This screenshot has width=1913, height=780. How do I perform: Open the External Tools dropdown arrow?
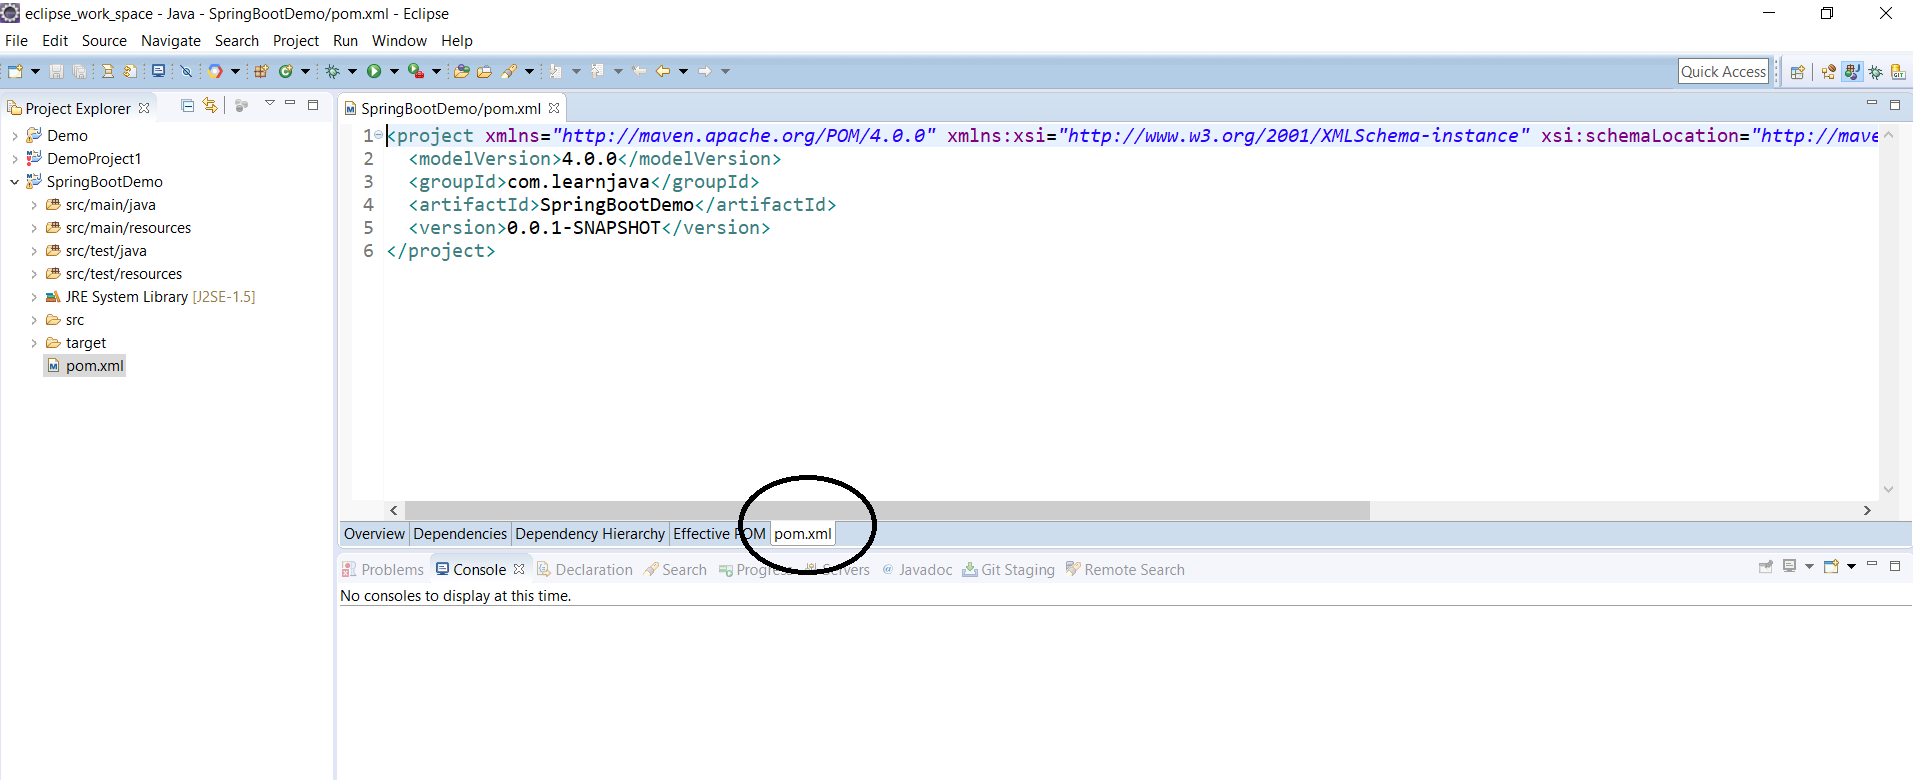click(436, 71)
